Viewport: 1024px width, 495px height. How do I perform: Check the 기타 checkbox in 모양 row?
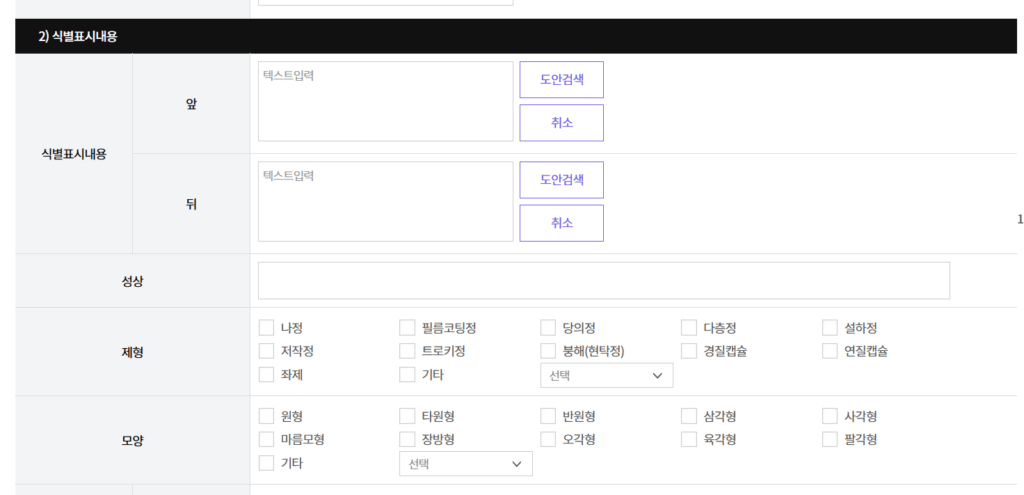tap(266, 463)
